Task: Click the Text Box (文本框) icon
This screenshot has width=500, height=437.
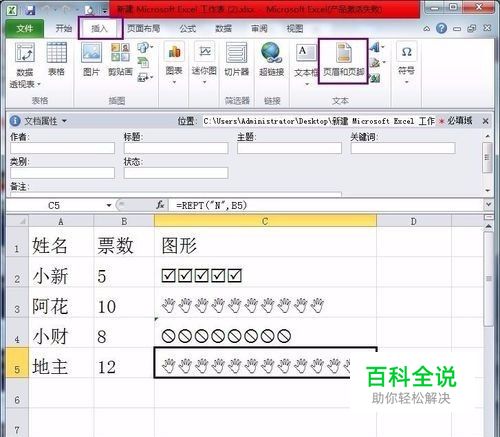Action: [x=306, y=53]
